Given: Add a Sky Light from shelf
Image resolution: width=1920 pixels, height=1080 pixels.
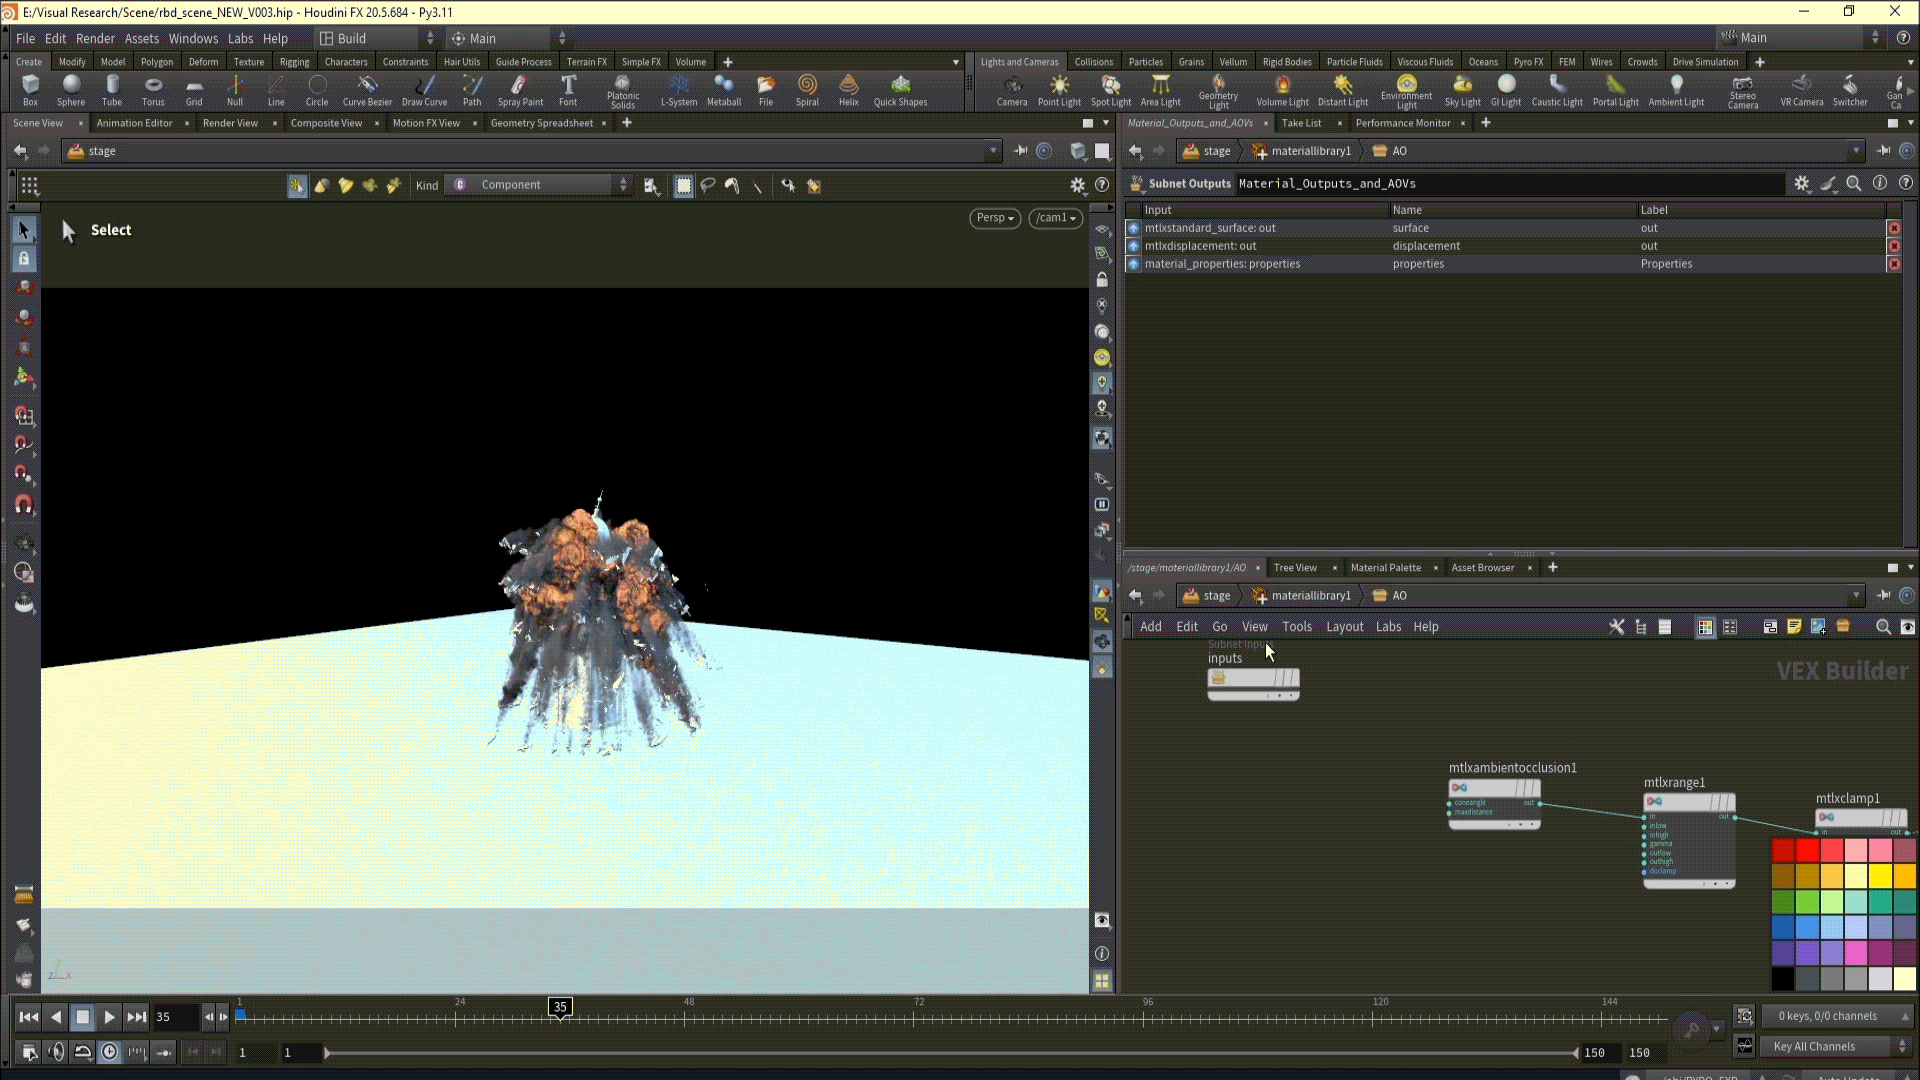Looking at the screenshot, I should click(x=1462, y=90).
